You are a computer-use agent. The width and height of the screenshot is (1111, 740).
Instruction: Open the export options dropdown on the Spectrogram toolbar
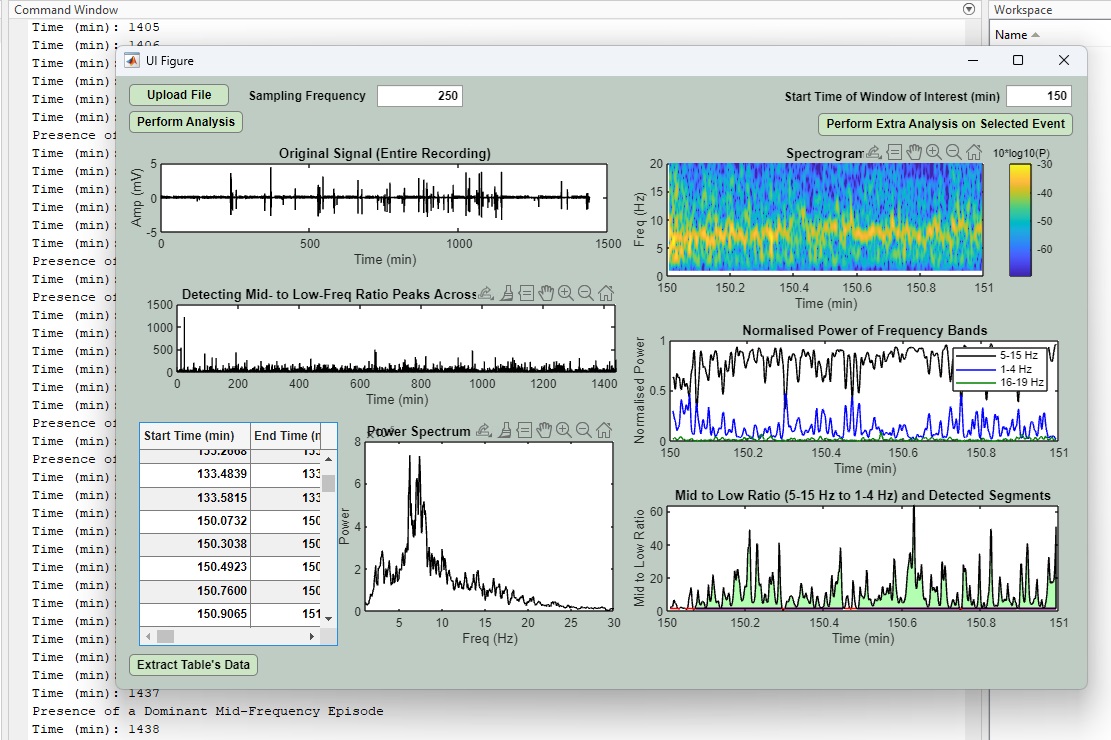872,152
